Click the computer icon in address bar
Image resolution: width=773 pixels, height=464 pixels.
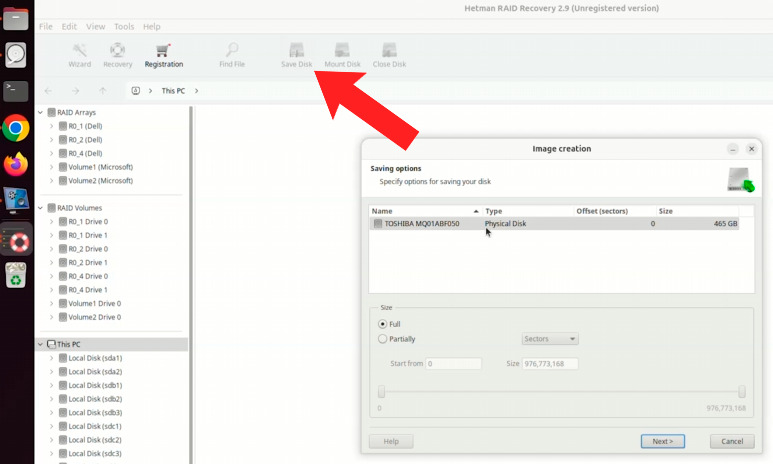(x=136, y=91)
